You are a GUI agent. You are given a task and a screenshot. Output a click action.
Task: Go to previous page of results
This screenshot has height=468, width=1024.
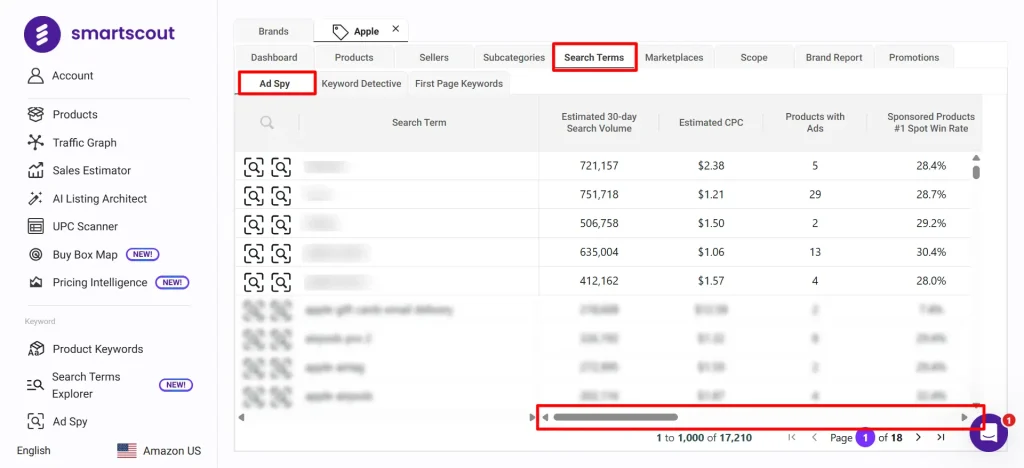tap(814, 437)
